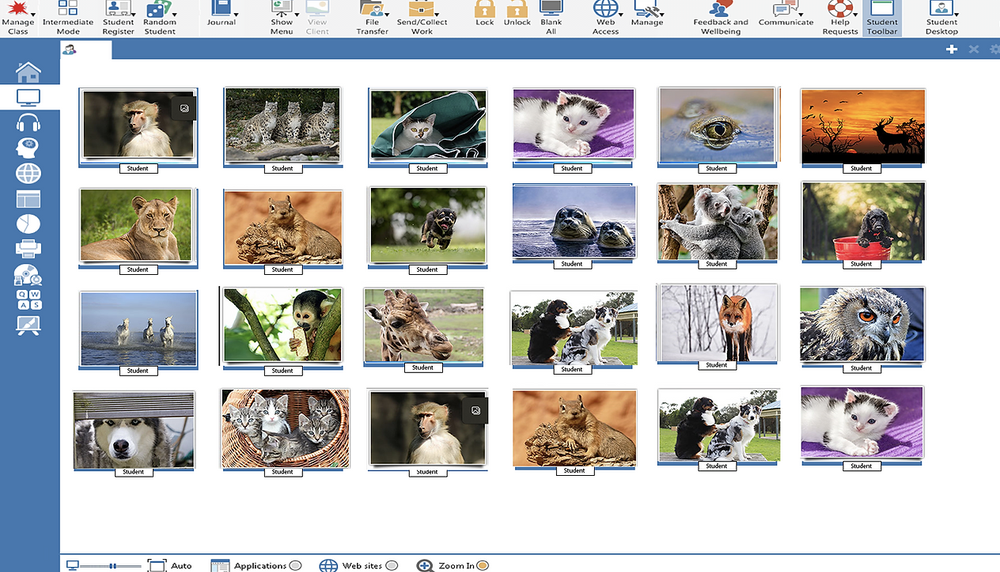Click the Web sites globe icon in bottom bar
This screenshot has width=1000, height=572.
pyautogui.click(x=328, y=565)
